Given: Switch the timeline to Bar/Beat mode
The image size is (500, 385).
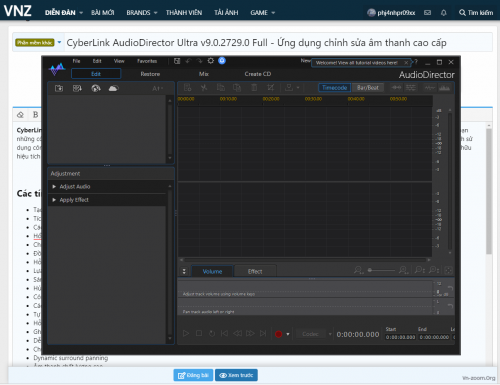Looking at the screenshot, I should click(x=368, y=88).
